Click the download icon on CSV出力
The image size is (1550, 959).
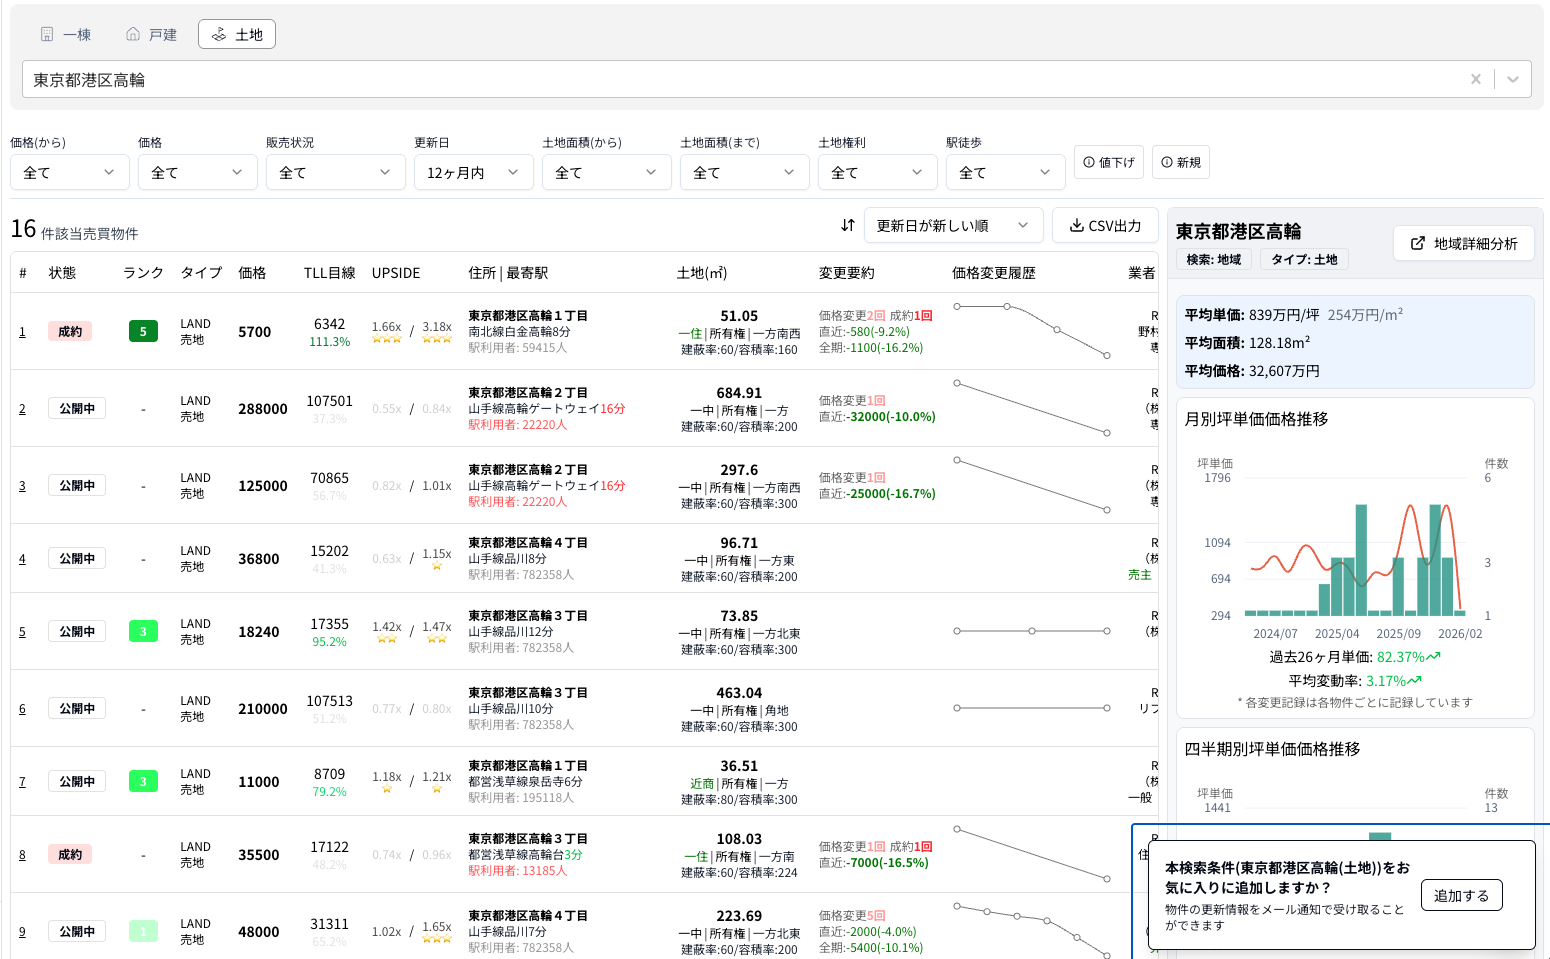[1078, 225]
